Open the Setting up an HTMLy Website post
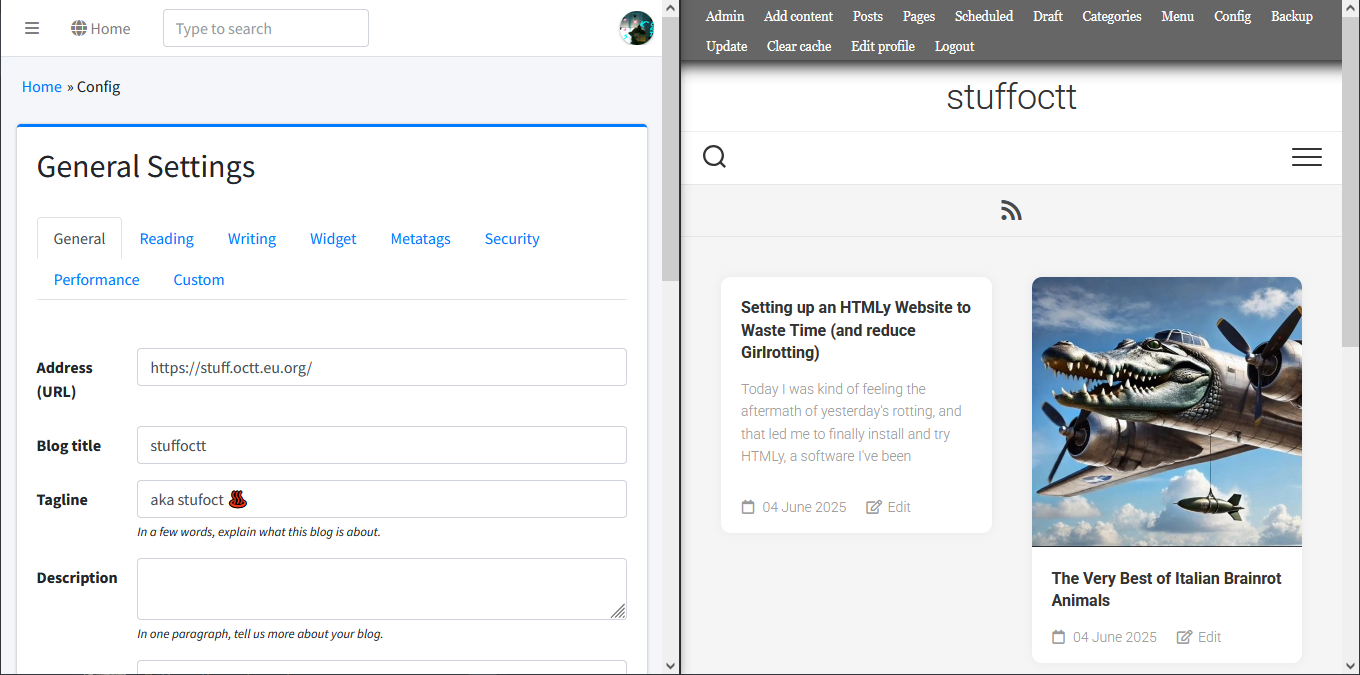 [855, 329]
